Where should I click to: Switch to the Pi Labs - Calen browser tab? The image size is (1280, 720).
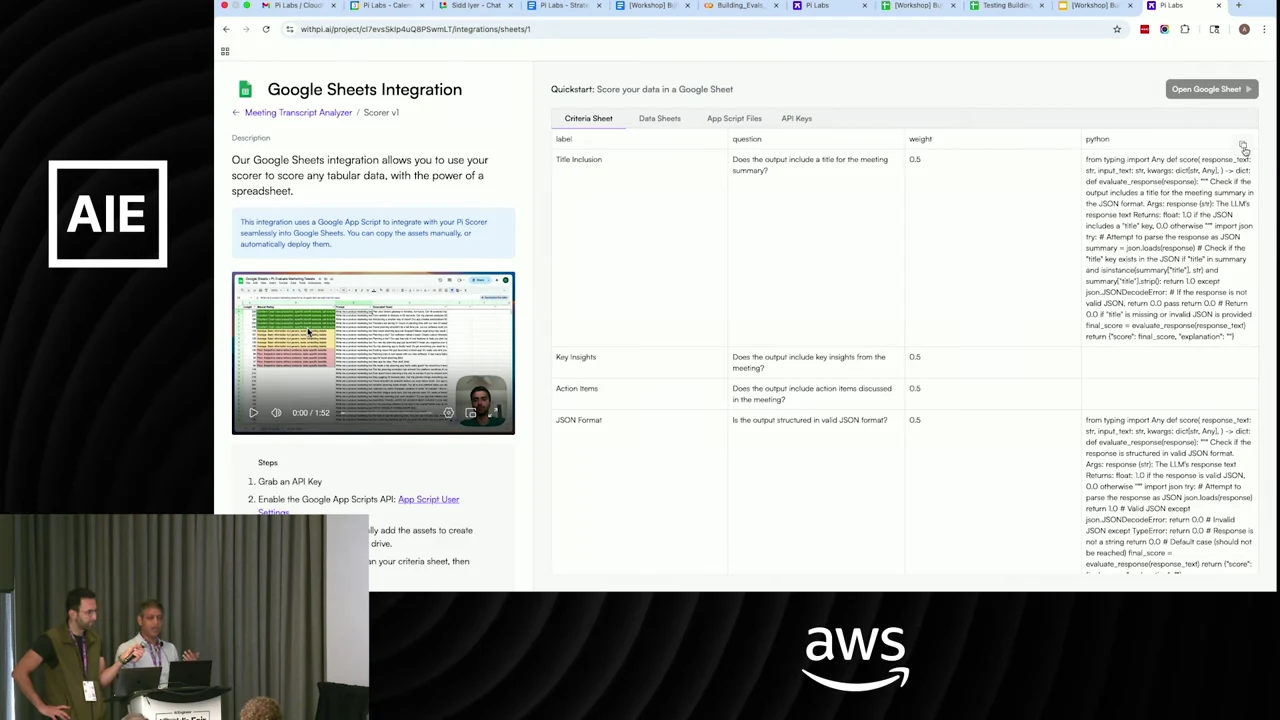click(x=386, y=6)
